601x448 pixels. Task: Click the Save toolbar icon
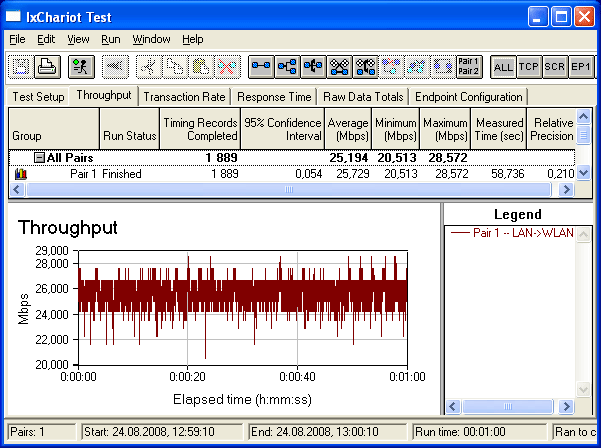21,67
